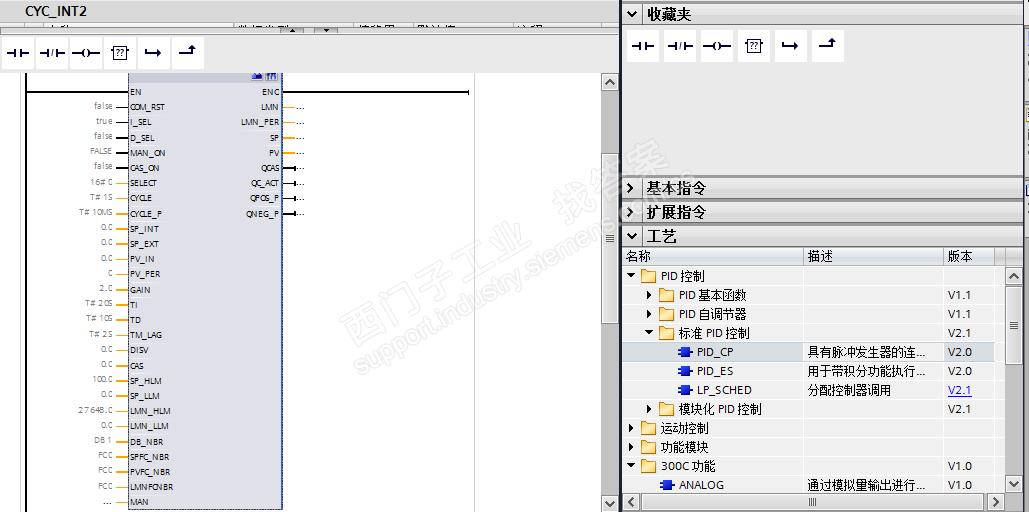Collapse the 标准 PID 控制 folder
This screenshot has height=512, width=1029.
[x=650, y=333]
